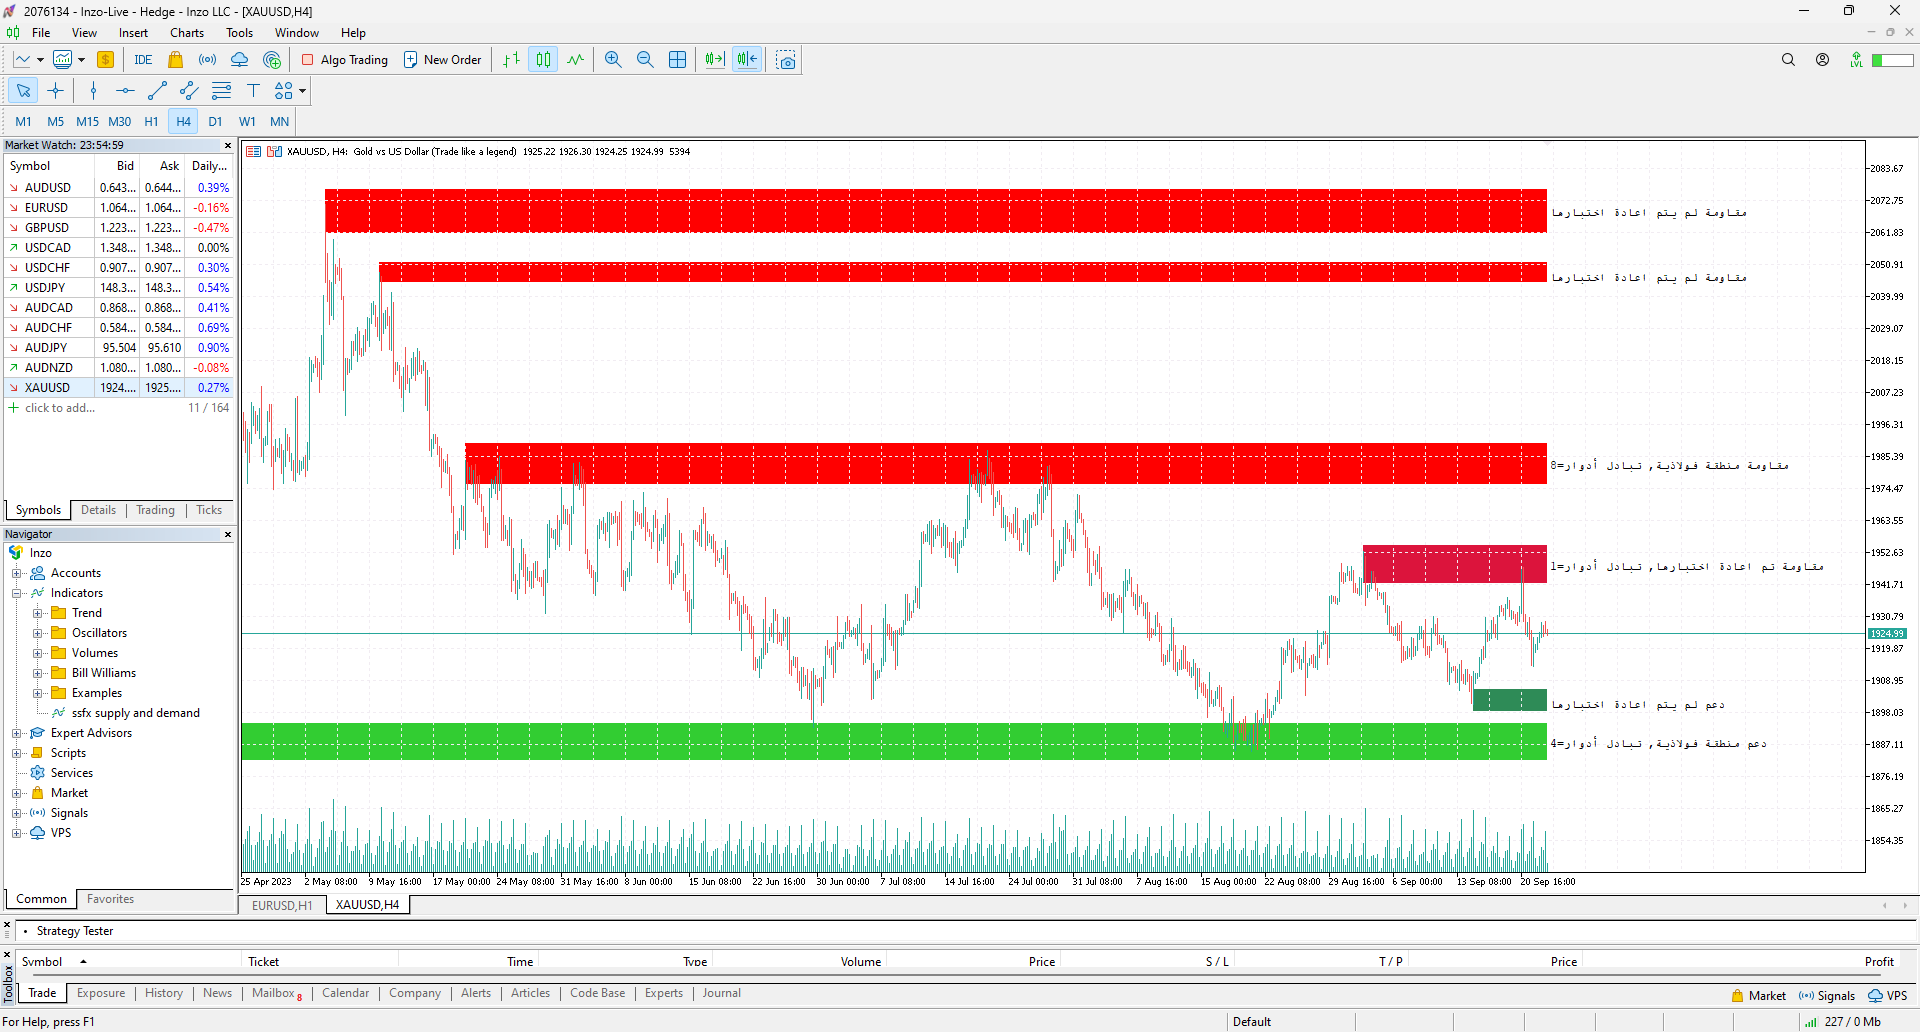Select the Crosshair tool
The image size is (1920, 1032).
pyautogui.click(x=56, y=90)
